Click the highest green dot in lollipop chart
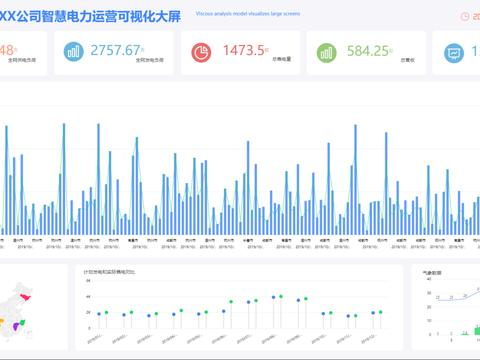Screen dimensions: 480x360 (281, 296)
